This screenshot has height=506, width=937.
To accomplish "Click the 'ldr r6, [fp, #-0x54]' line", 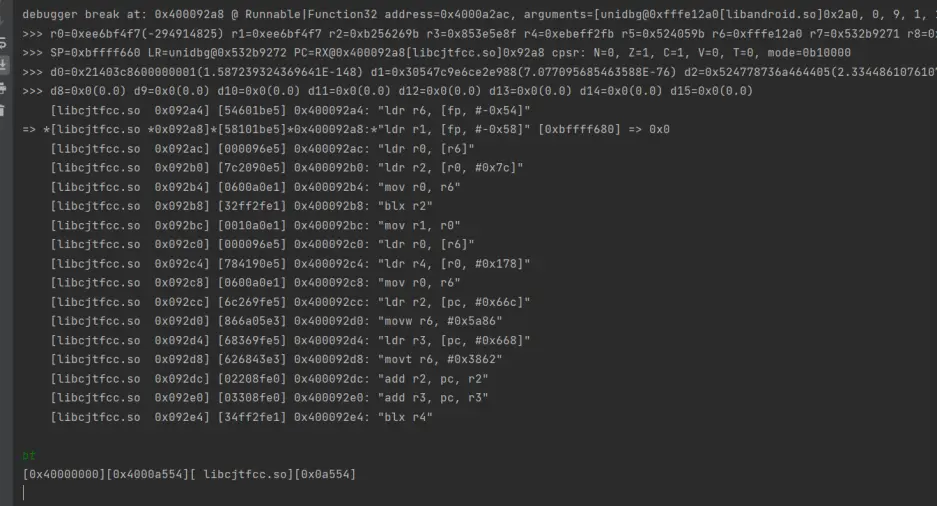I will pyautogui.click(x=290, y=111).
